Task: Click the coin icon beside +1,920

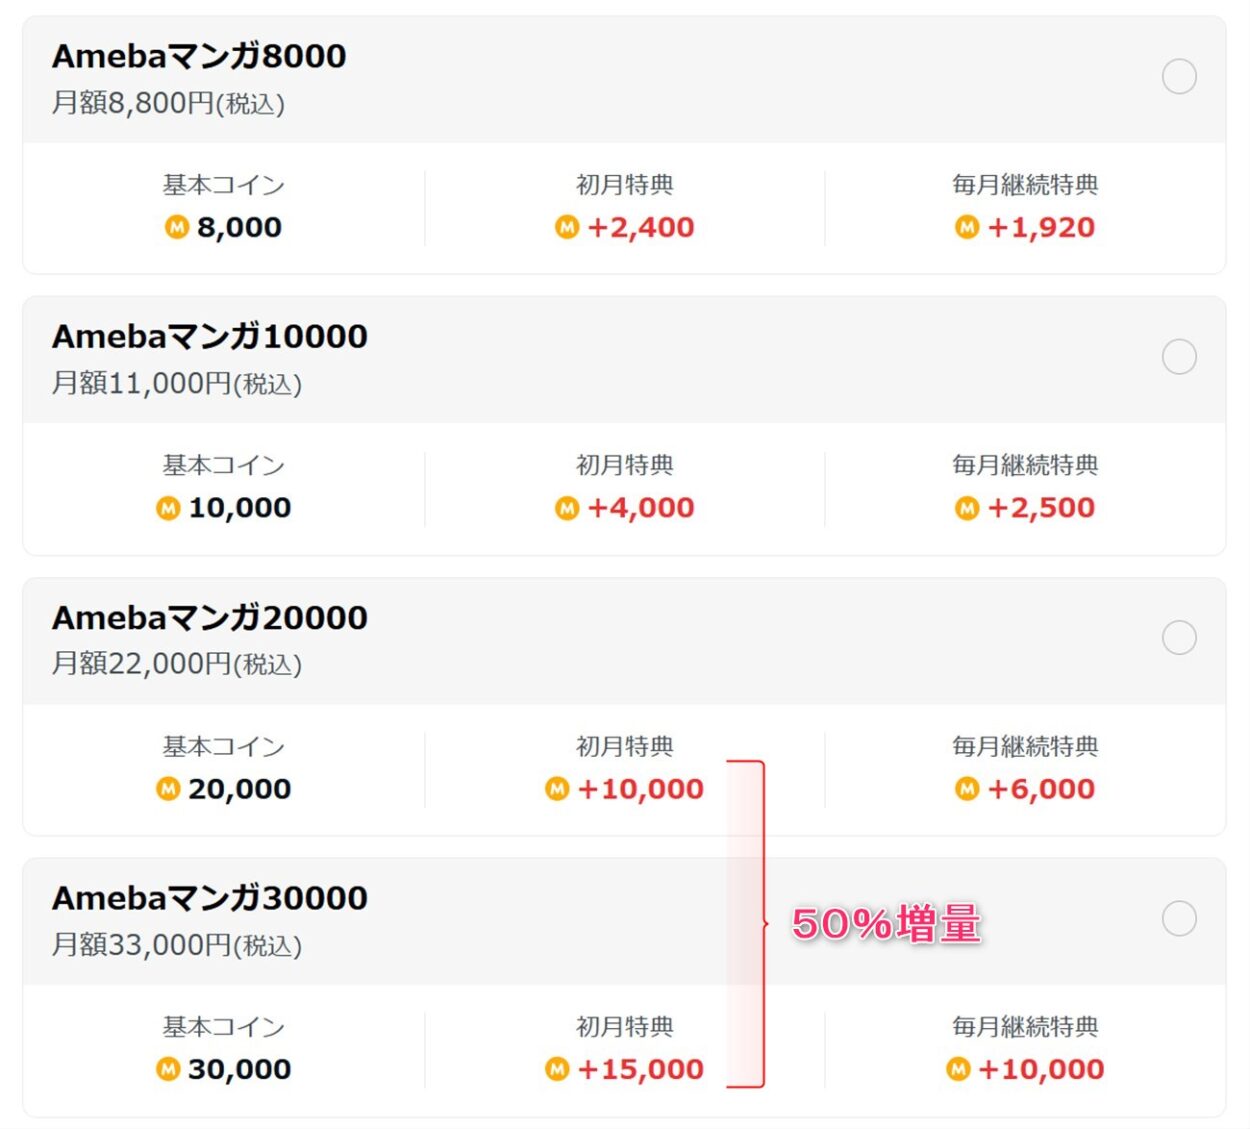Action: click(967, 228)
